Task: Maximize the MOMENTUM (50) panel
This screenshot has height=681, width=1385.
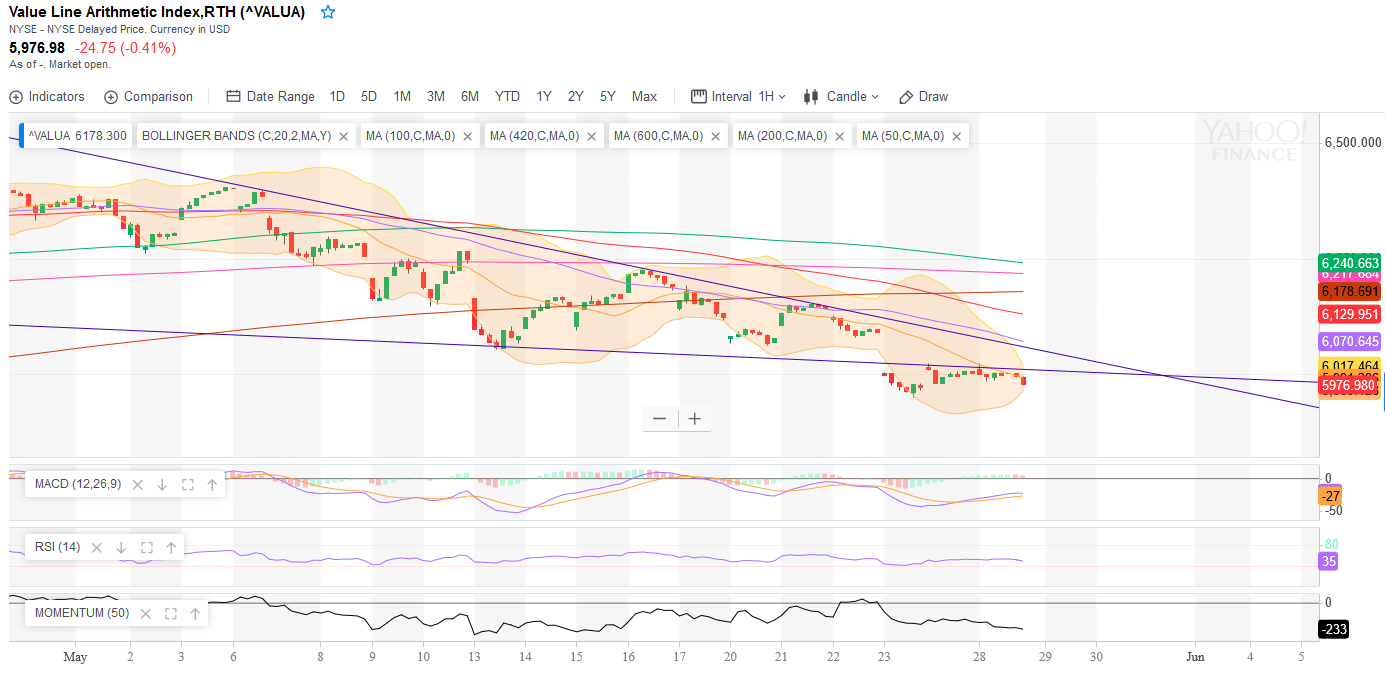Action: 170,613
